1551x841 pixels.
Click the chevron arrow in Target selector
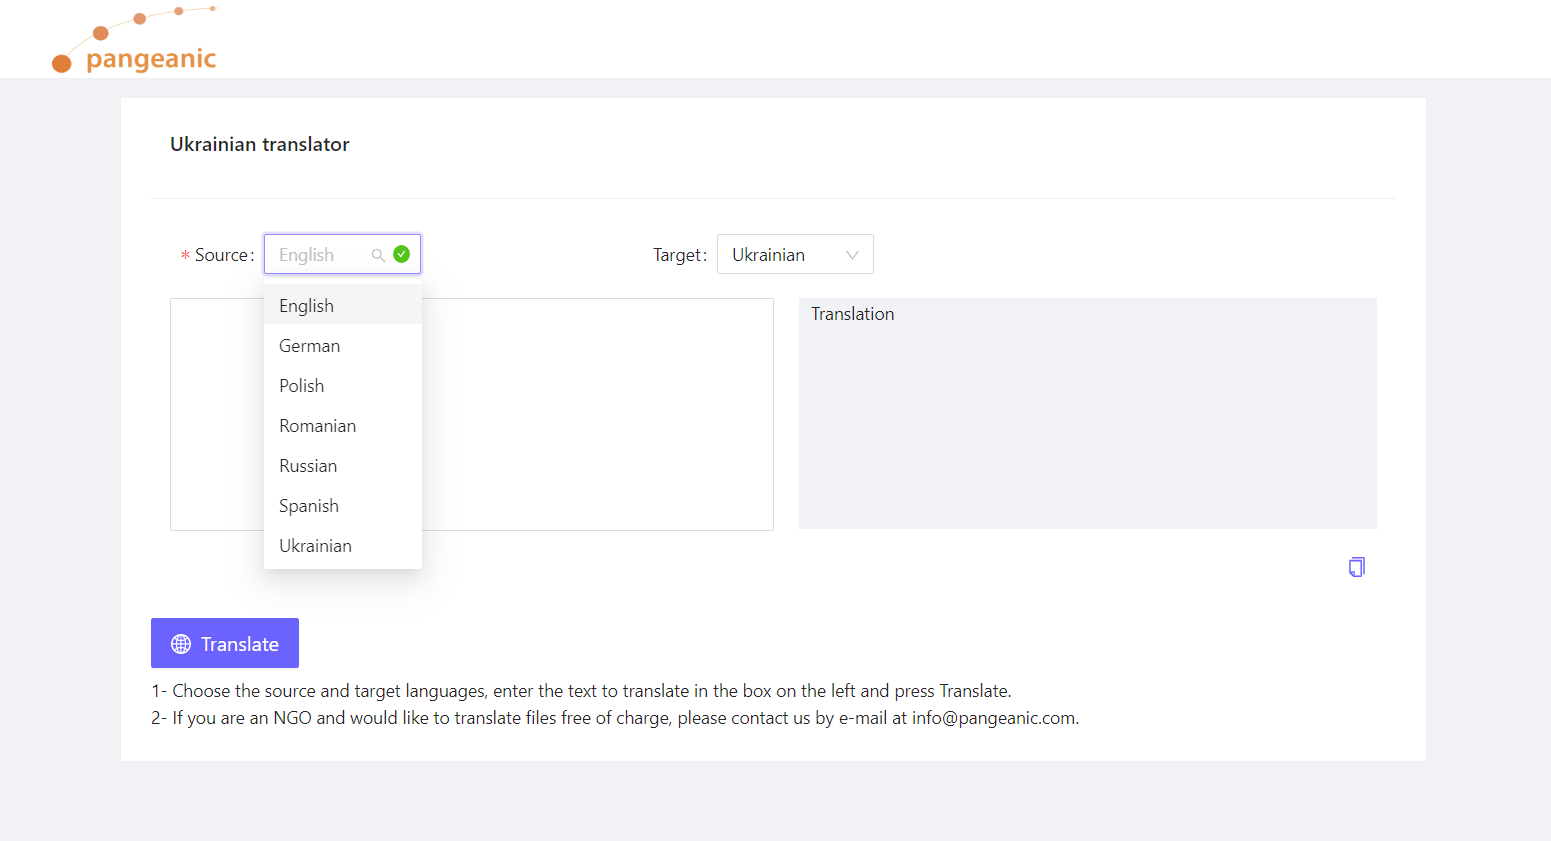click(852, 255)
